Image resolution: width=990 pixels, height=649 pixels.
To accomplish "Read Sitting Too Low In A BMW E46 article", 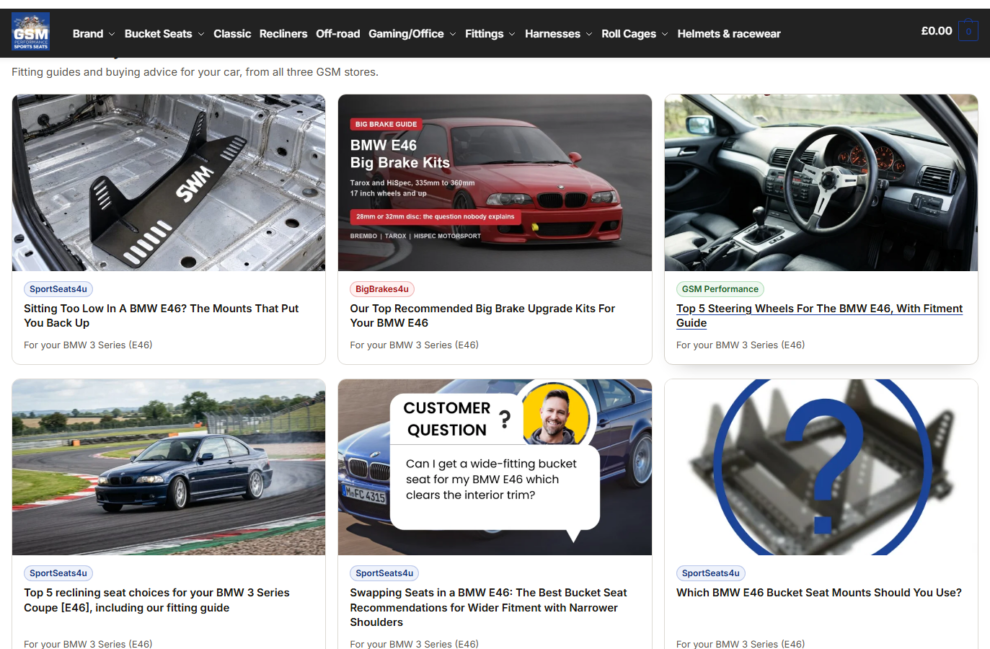I will click(161, 316).
